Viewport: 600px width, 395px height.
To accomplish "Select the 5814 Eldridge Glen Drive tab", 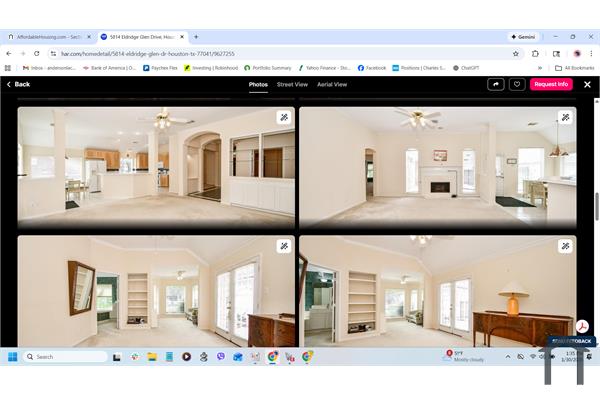I will pyautogui.click(x=142, y=37).
